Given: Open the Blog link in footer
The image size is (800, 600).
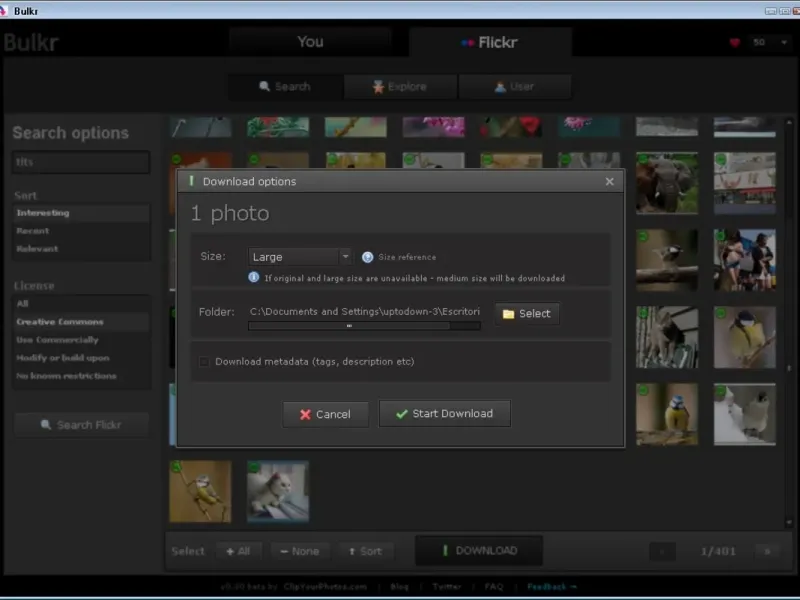Looking at the screenshot, I should [x=399, y=587].
